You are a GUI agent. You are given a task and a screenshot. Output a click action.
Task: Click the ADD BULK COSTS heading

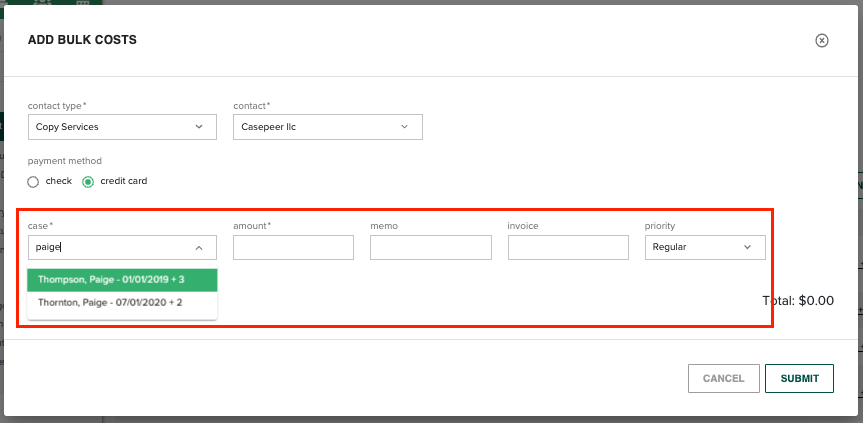83,40
